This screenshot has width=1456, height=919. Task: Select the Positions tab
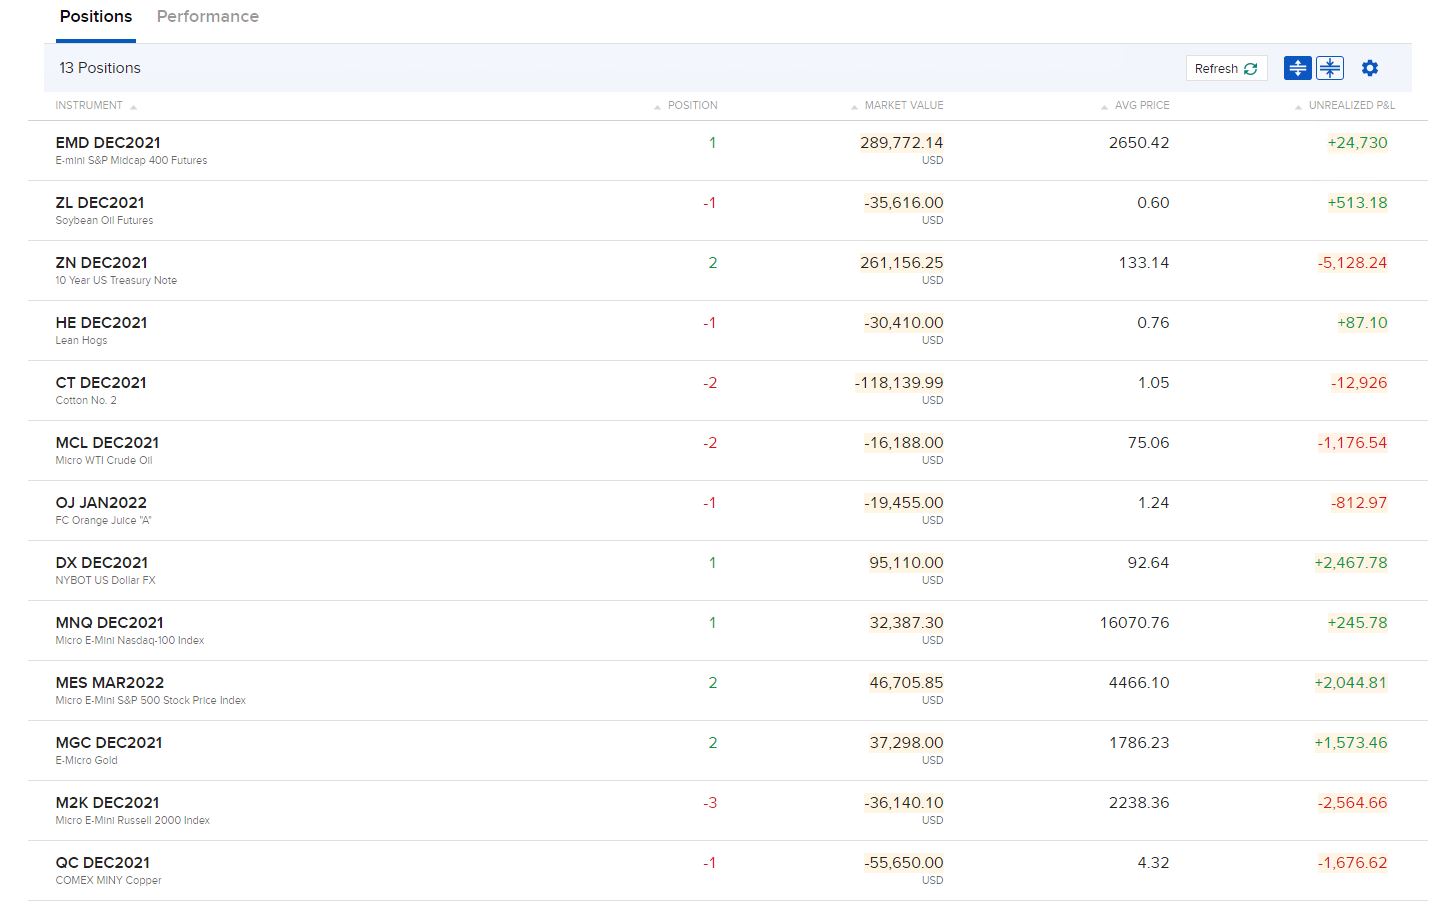pos(96,17)
